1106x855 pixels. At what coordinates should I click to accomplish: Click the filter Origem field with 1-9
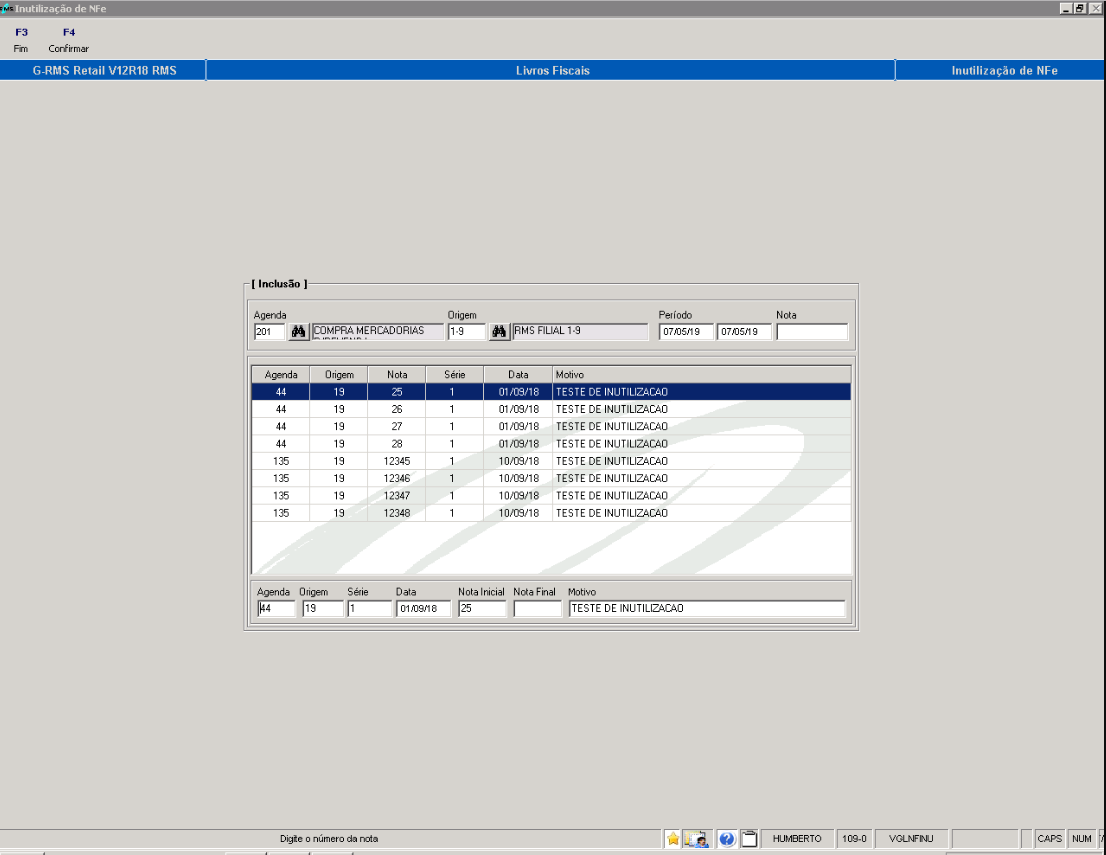[x=467, y=332]
